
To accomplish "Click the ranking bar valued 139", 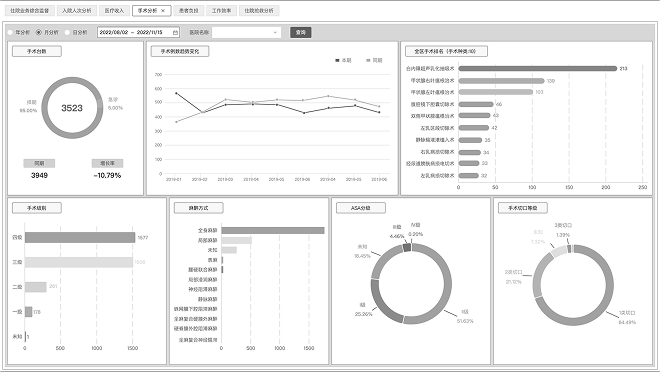I will click(x=501, y=81).
